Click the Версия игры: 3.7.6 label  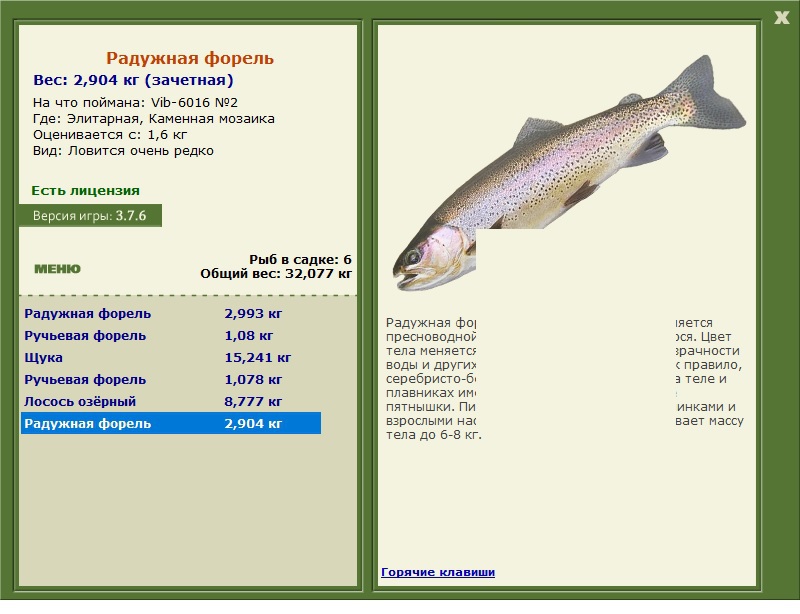[90, 215]
